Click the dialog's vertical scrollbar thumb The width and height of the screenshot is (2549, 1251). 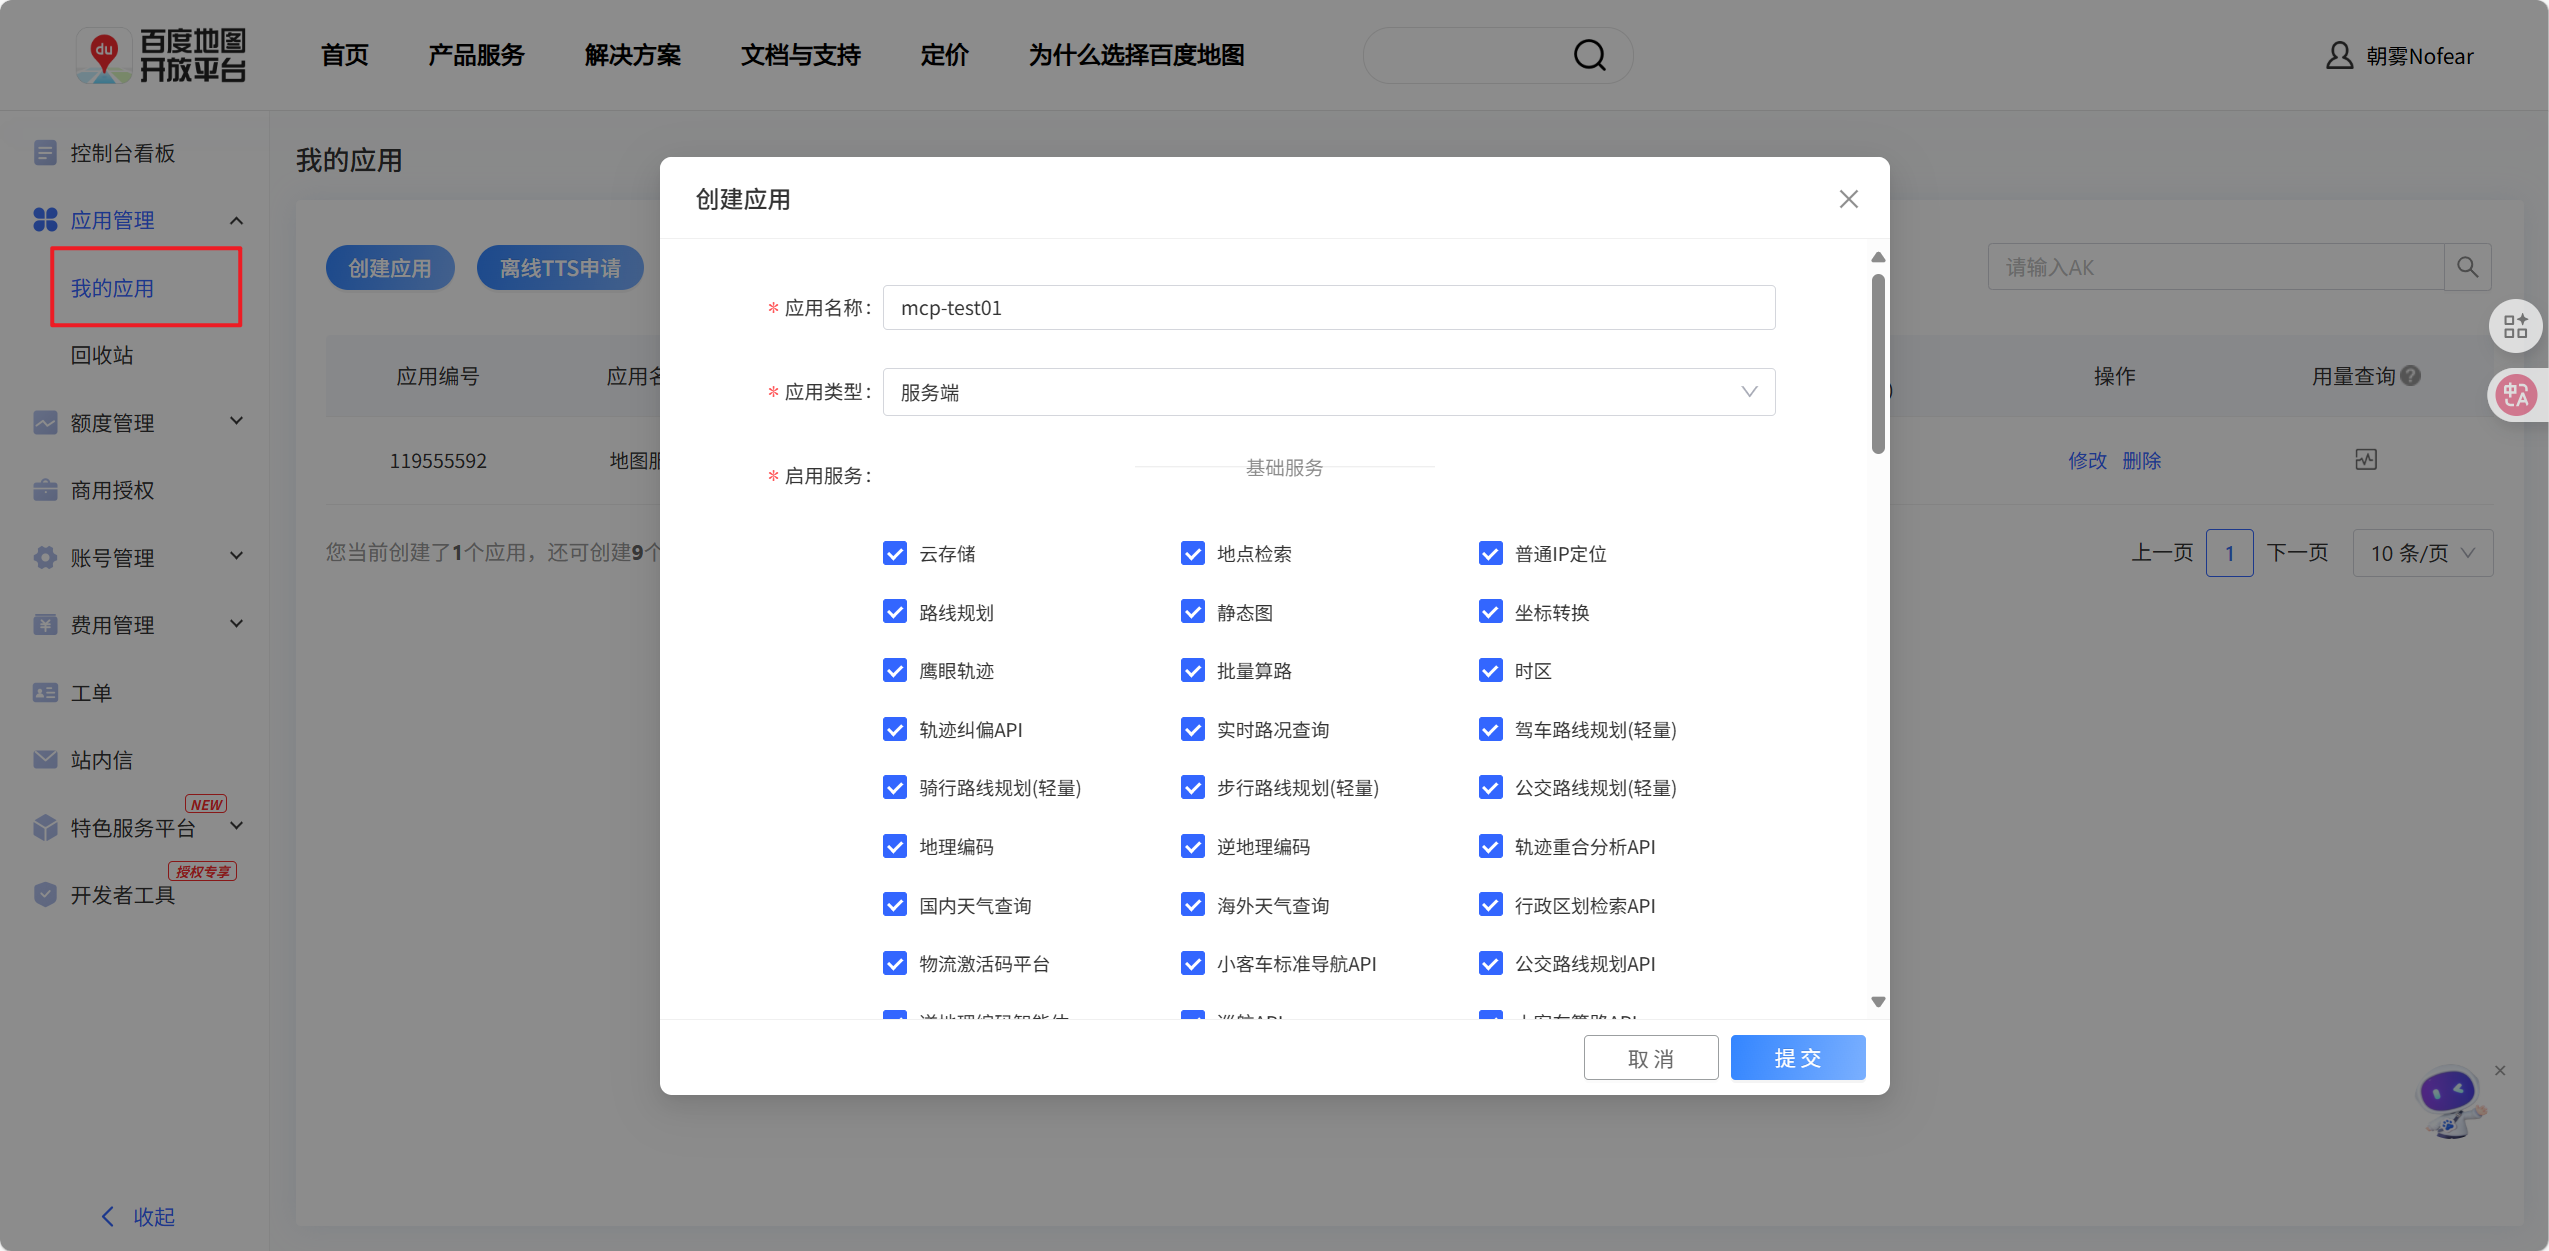pos(1878,365)
